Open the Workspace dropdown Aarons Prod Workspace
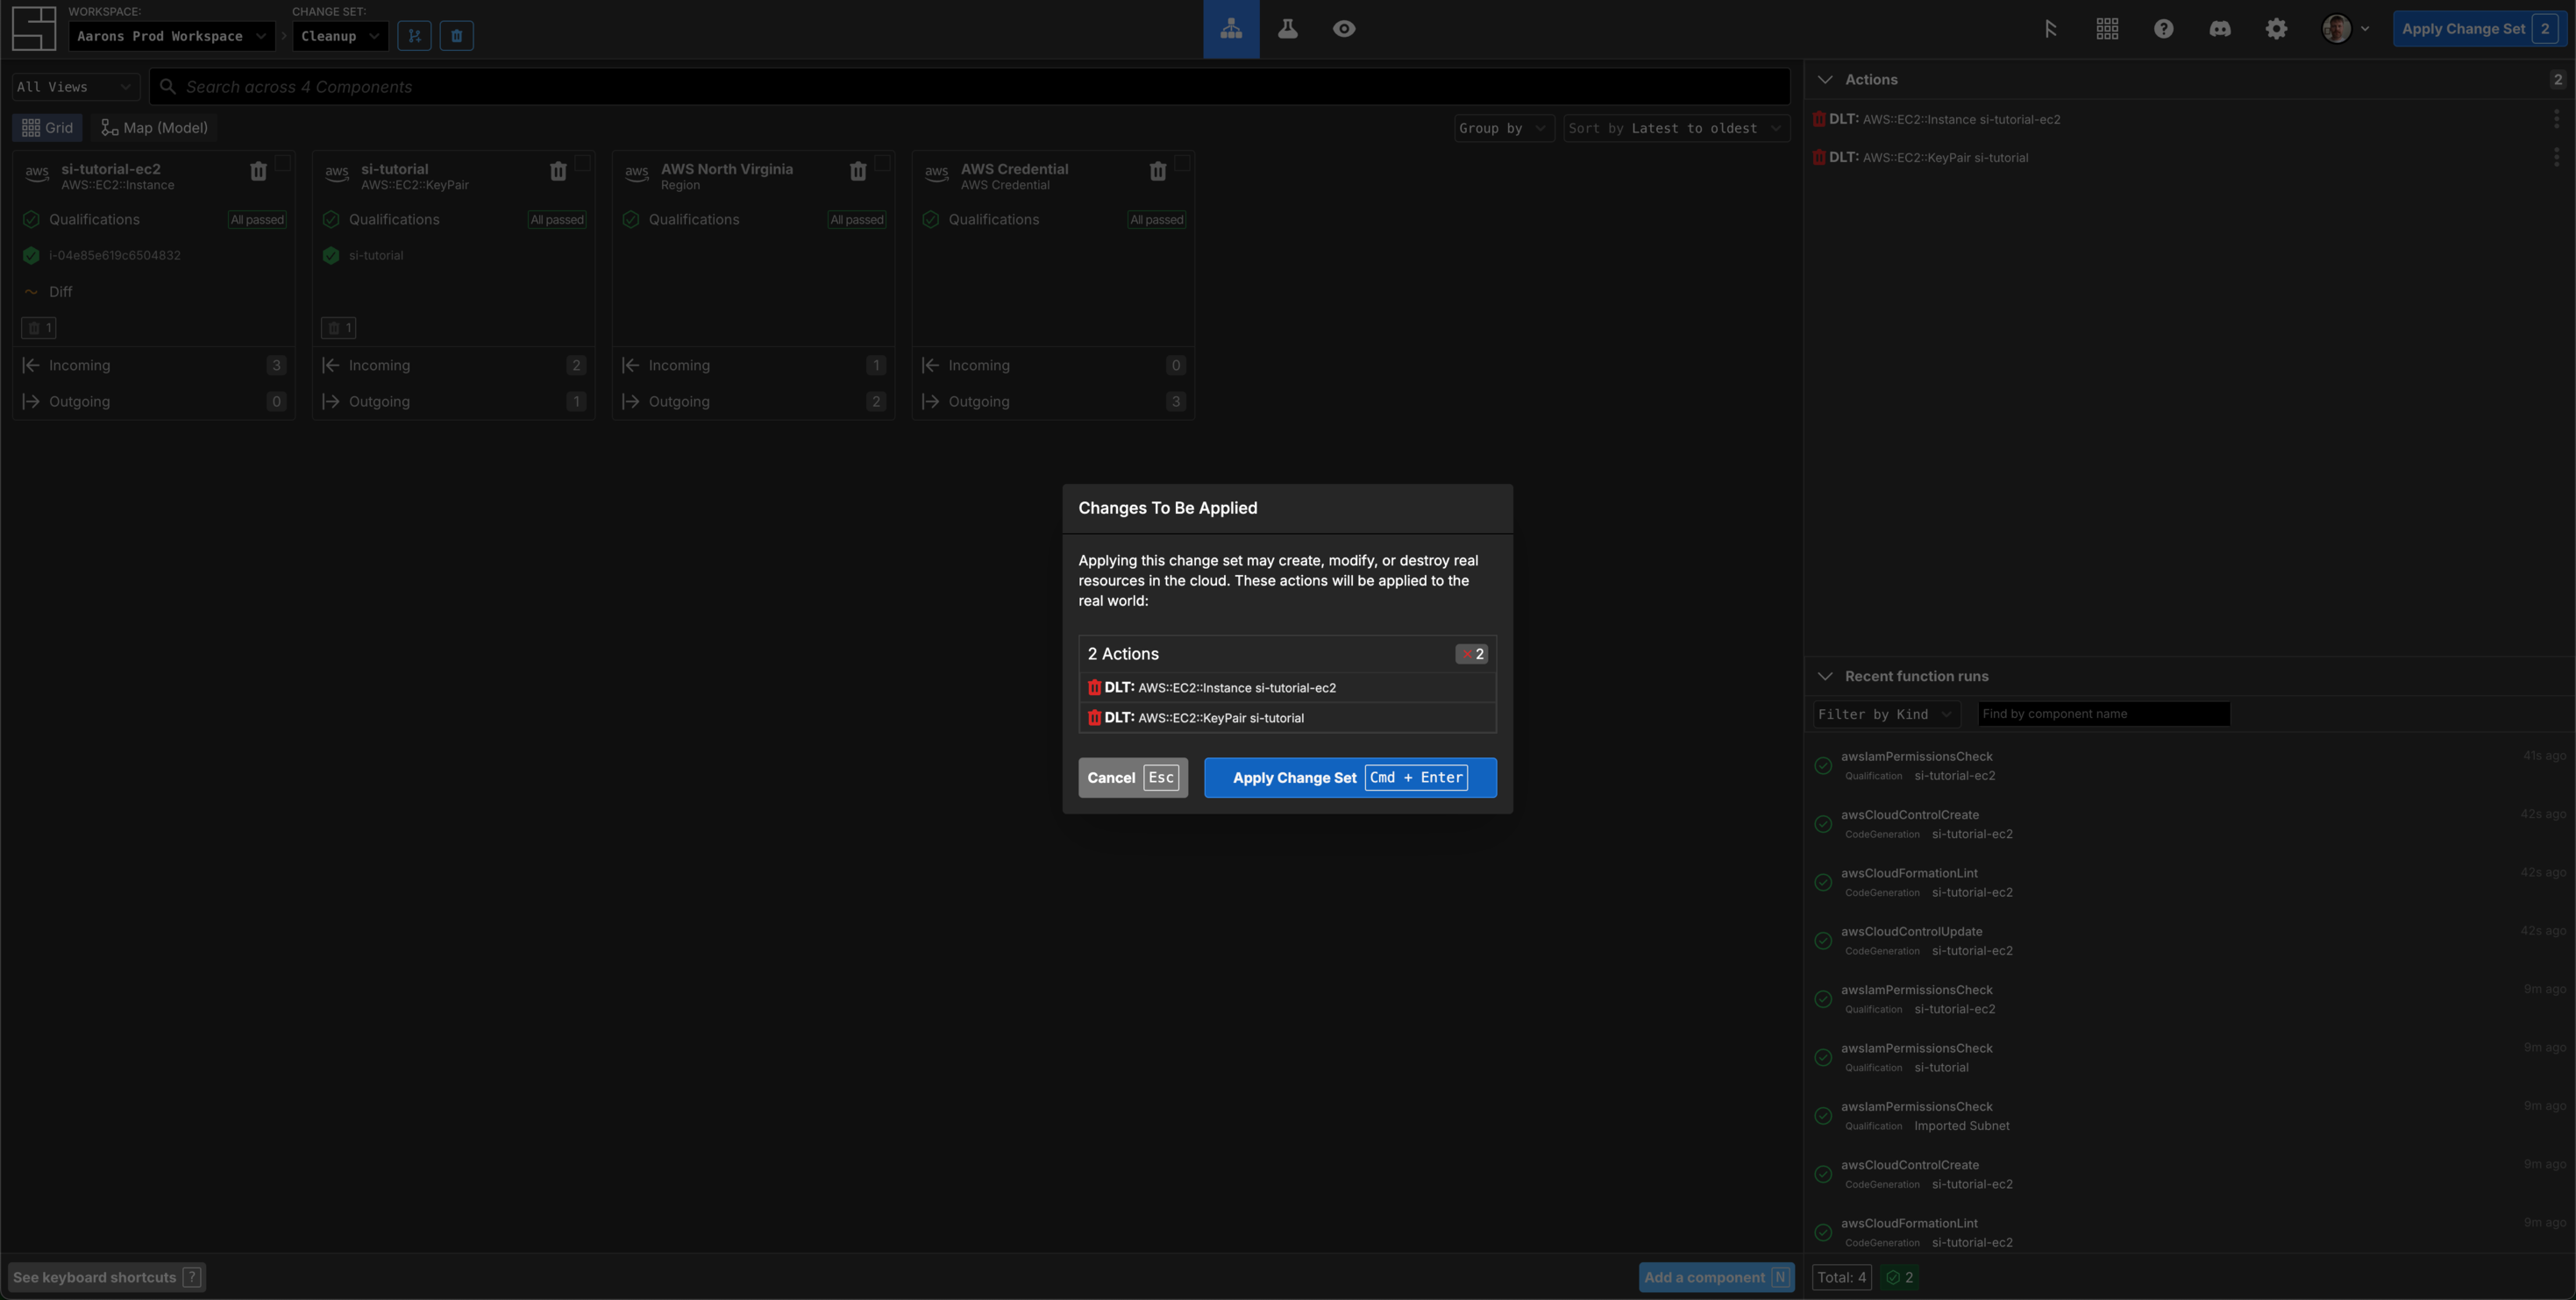The height and width of the screenshot is (1300, 2576). (172, 36)
